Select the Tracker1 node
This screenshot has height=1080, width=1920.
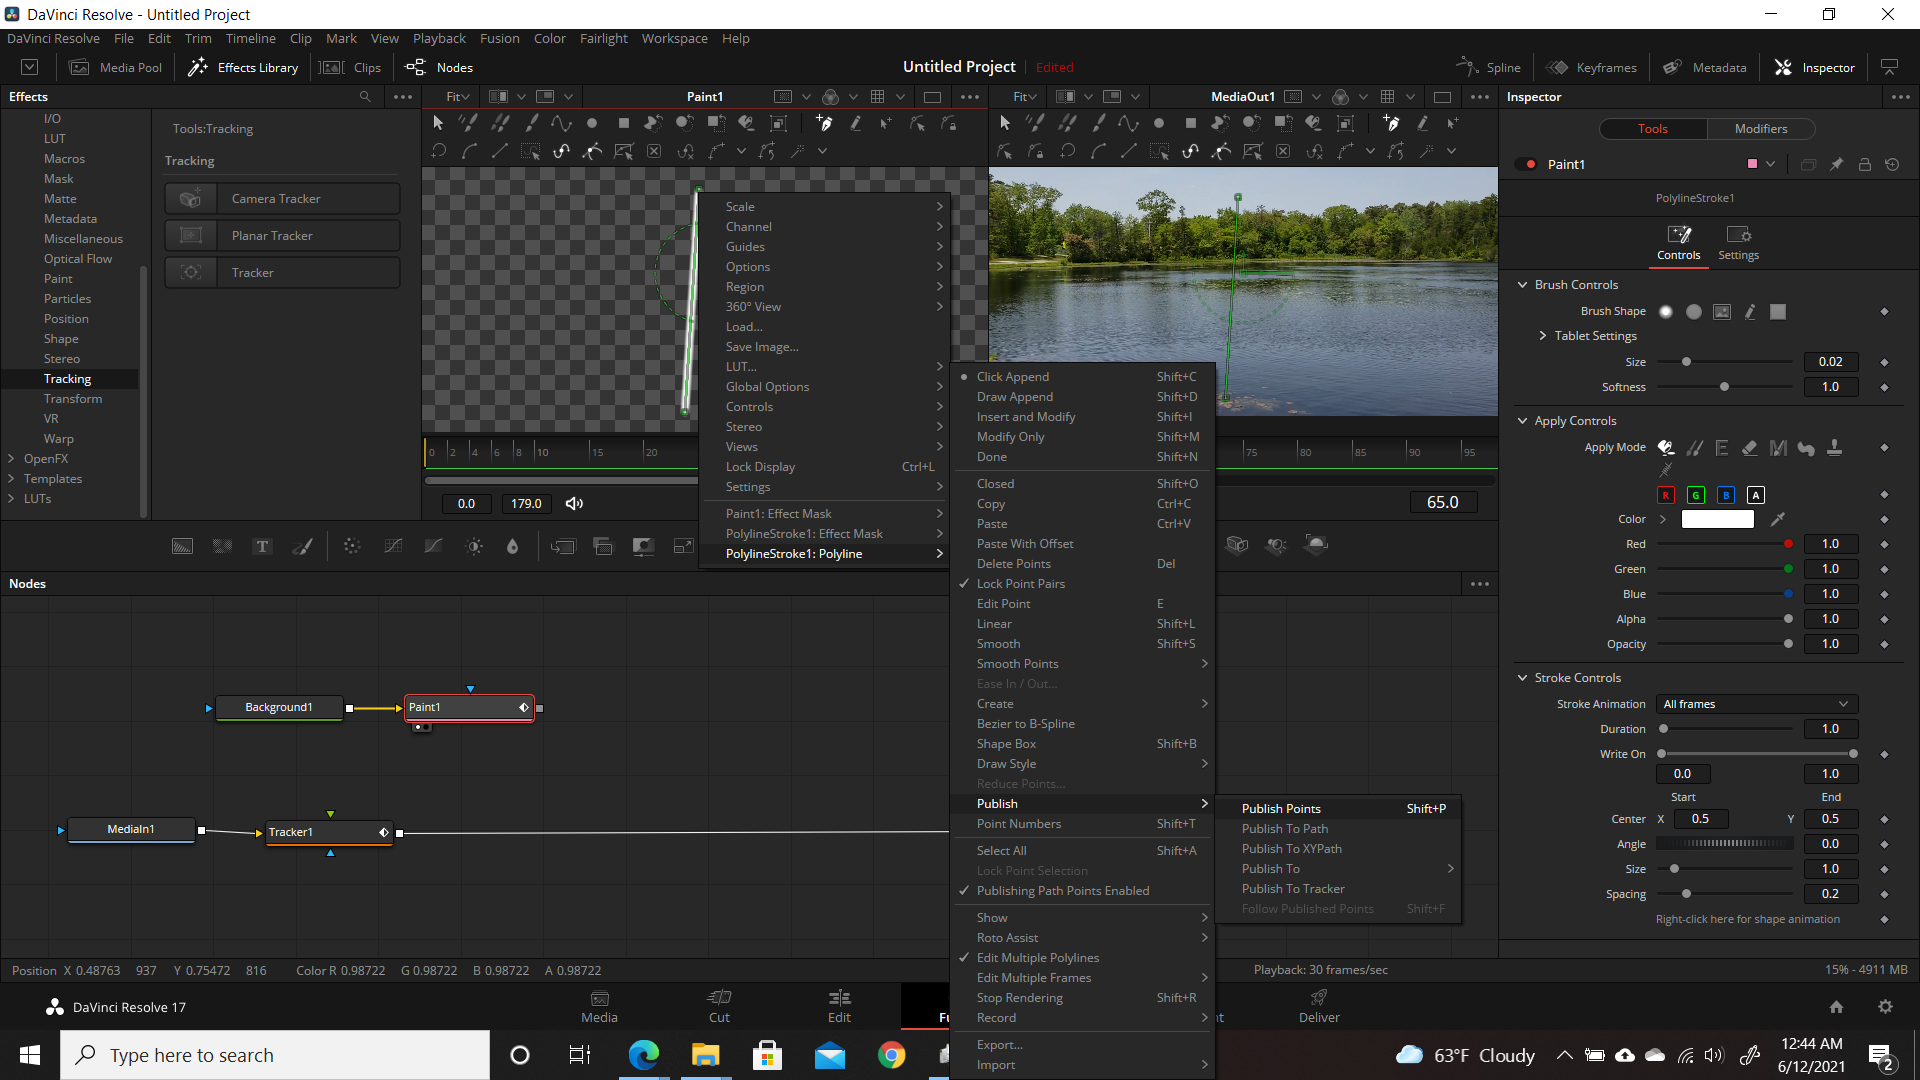(330, 832)
